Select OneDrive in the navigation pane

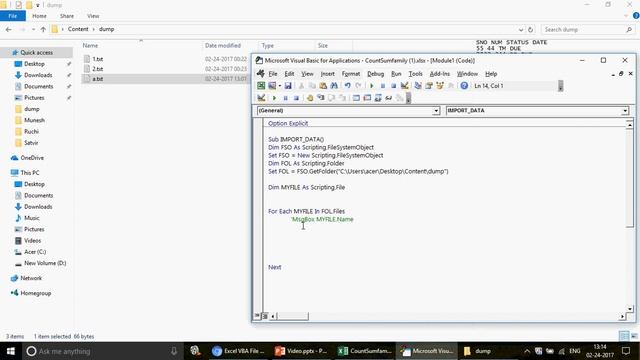tap(32, 158)
